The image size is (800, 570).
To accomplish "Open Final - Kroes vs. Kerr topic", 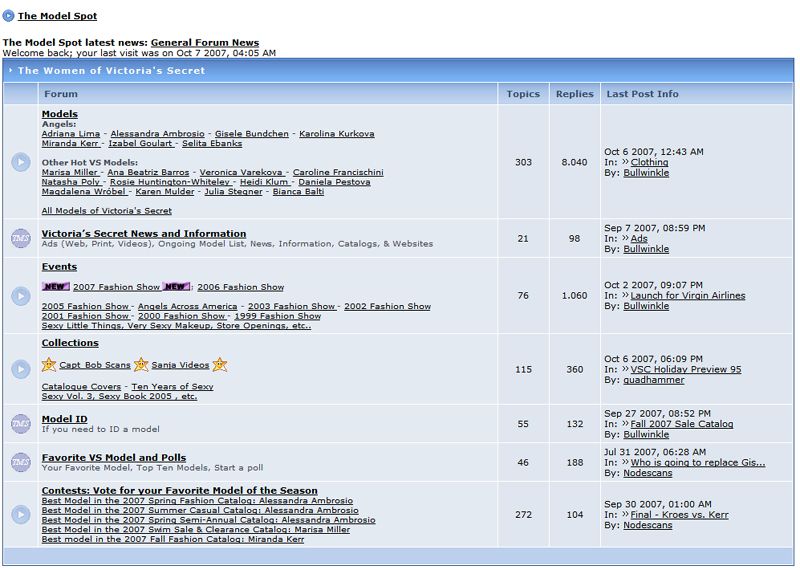I will (680, 515).
